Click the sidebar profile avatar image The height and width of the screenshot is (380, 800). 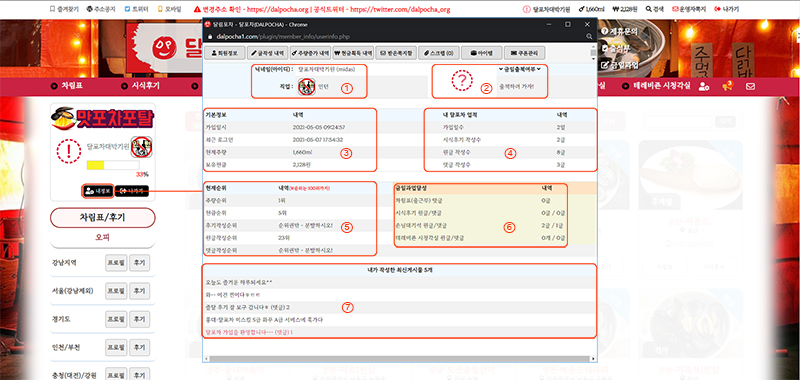point(142,146)
